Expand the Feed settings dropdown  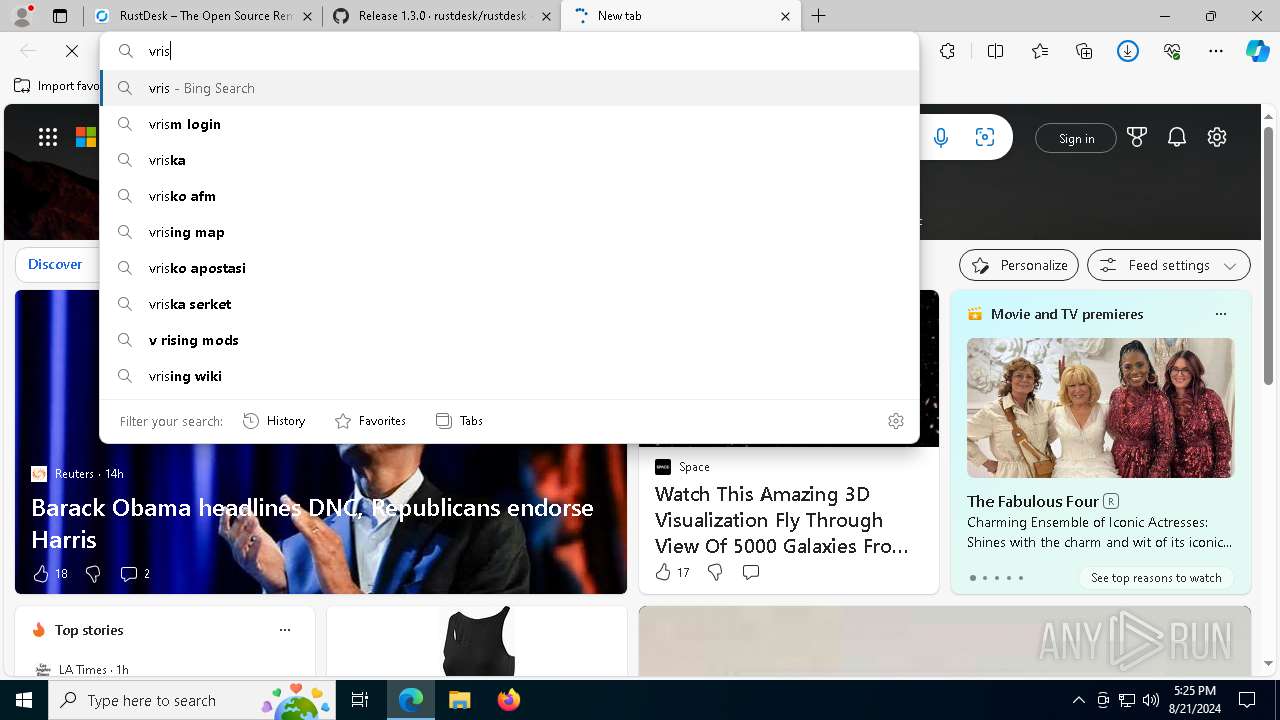[x=1169, y=265]
